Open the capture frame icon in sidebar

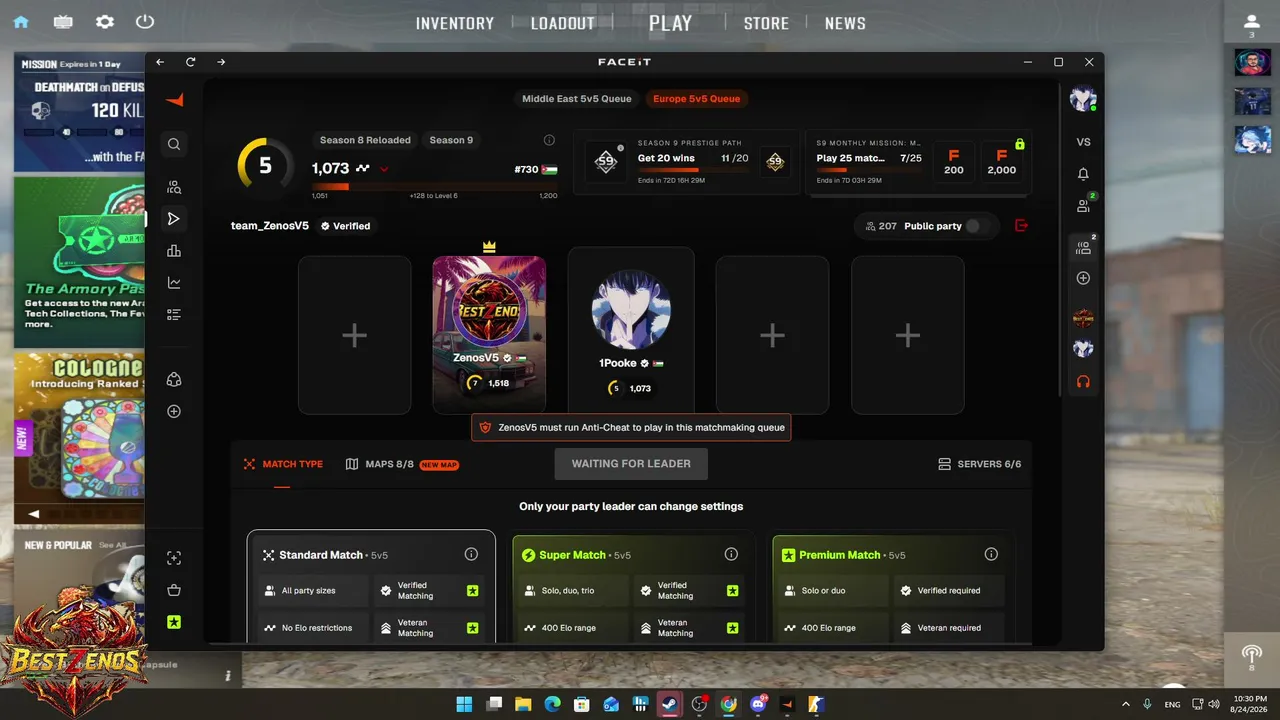coord(174,558)
